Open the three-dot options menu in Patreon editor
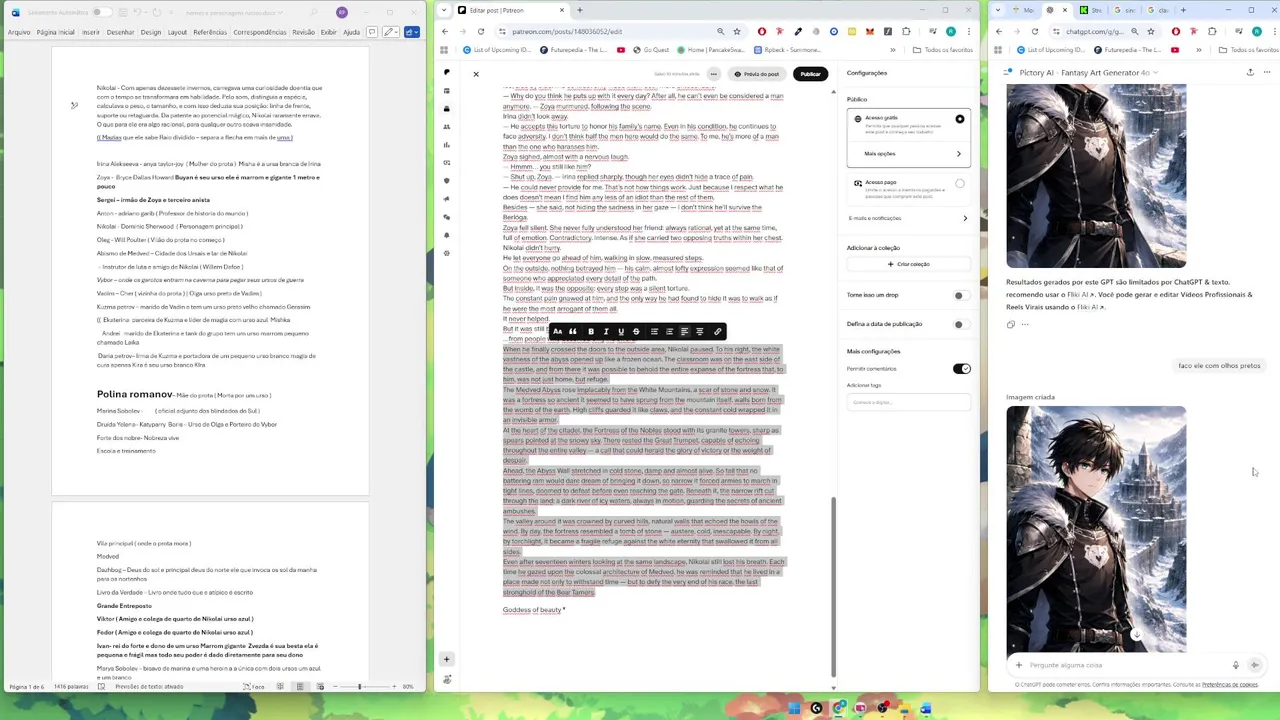This screenshot has height=720, width=1280. (713, 74)
